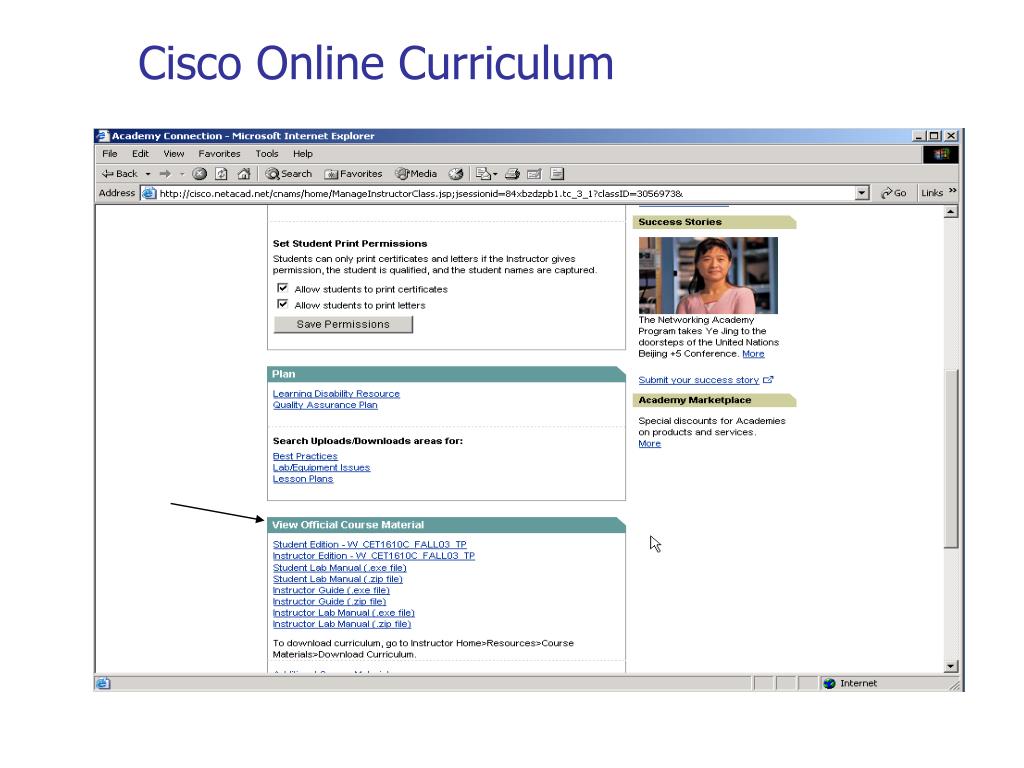
Task: Refresh the page with Refresh icon
Action: [222, 174]
